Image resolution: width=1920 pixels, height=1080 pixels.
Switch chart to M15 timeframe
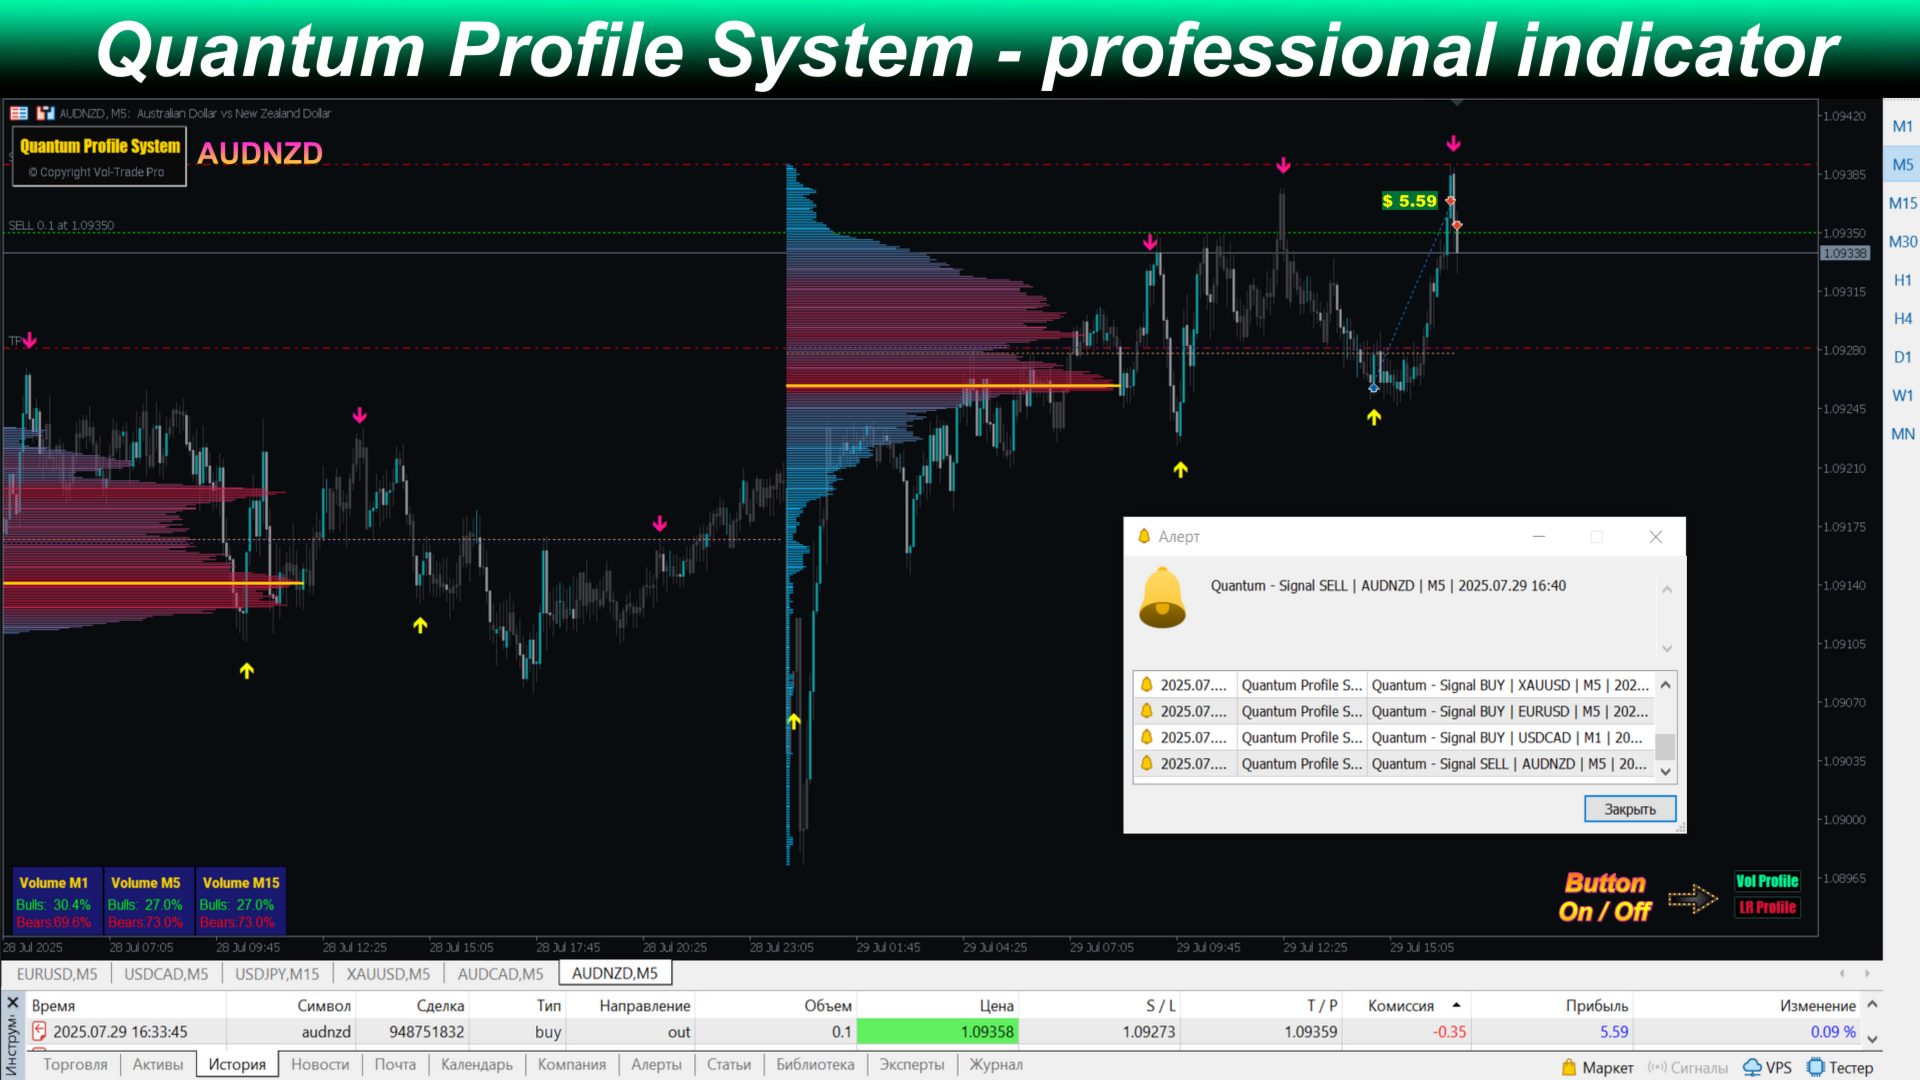(1902, 203)
